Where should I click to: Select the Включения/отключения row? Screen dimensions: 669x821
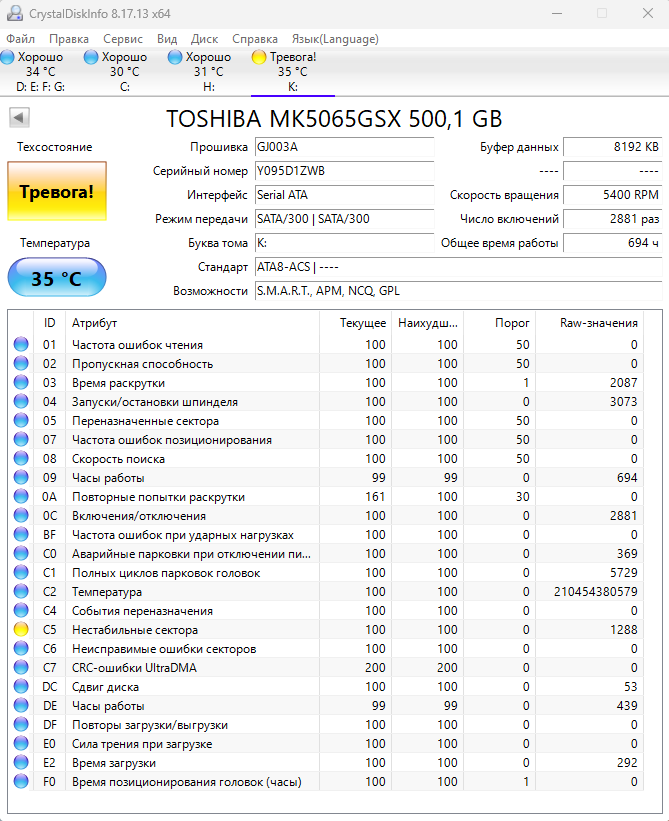[326, 516]
